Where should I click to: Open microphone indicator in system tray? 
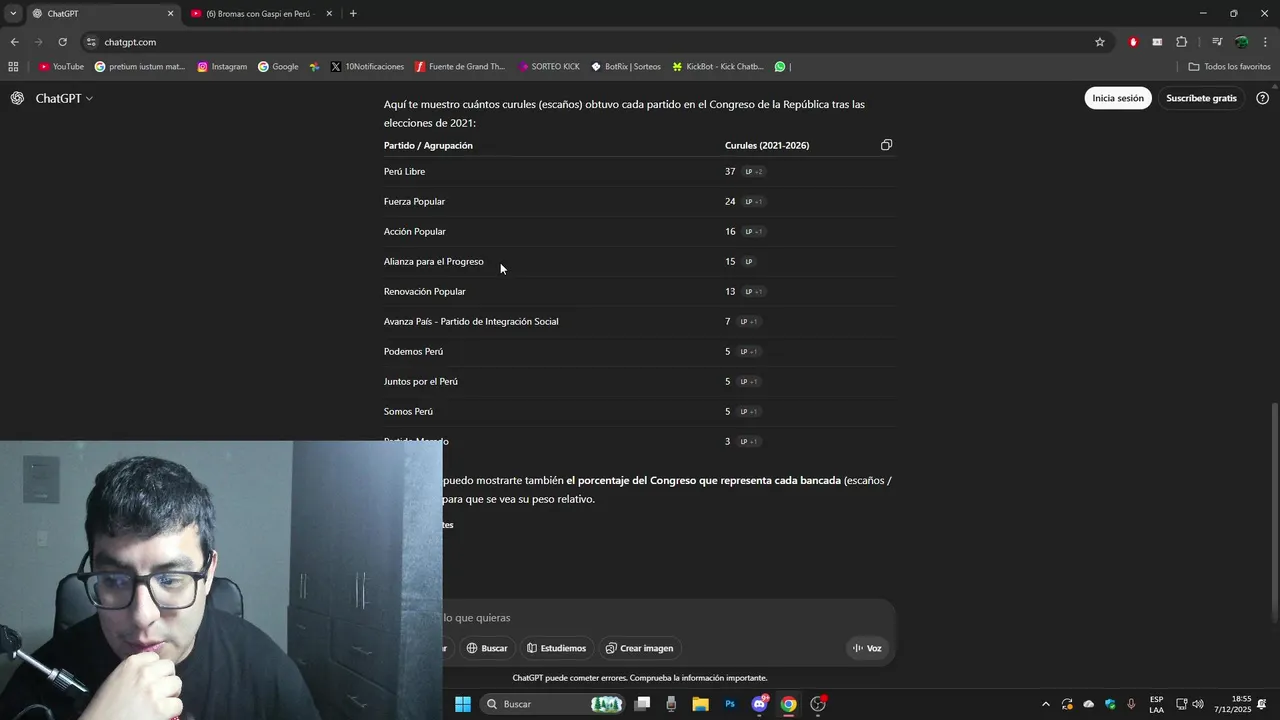click(x=1131, y=704)
